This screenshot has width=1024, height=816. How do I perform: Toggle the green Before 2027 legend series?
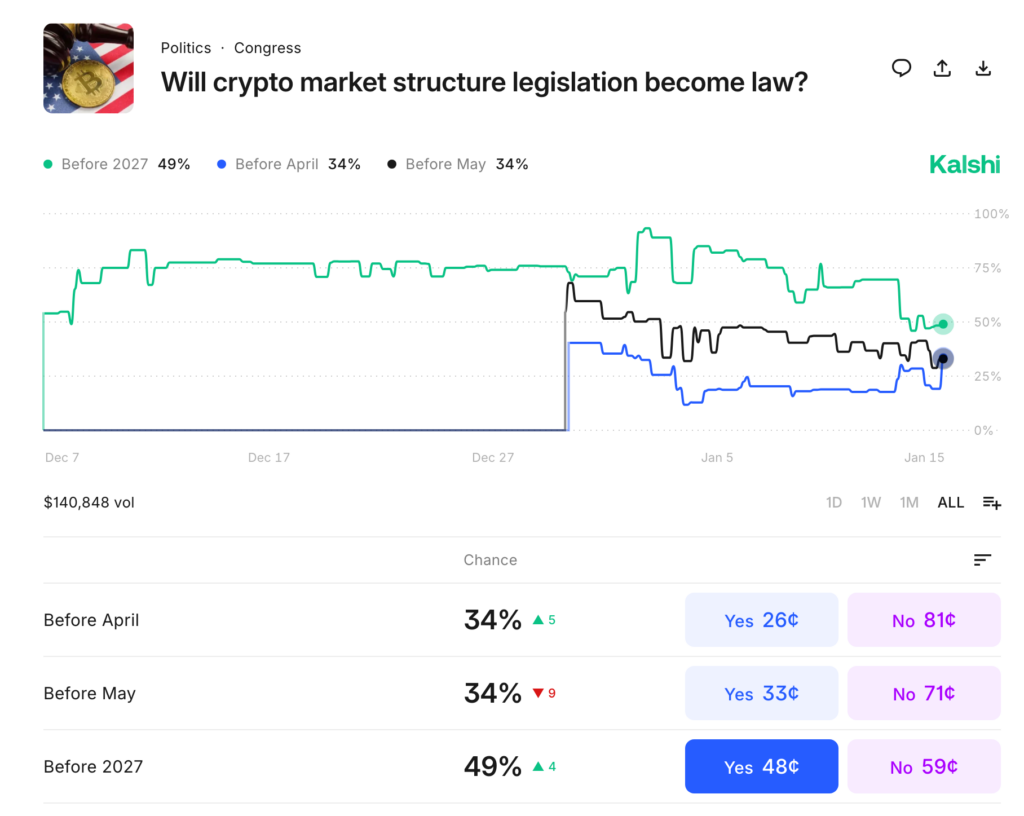pyautogui.click(x=117, y=164)
